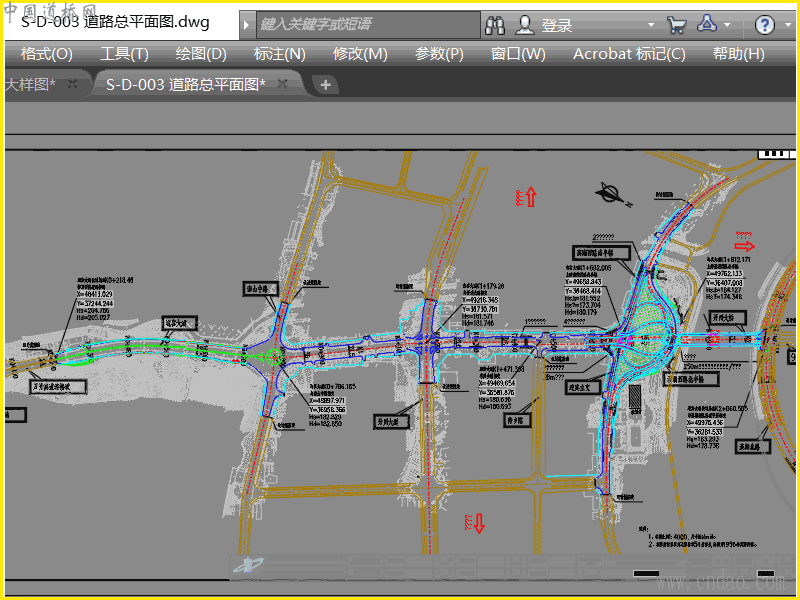The width and height of the screenshot is (800, 600).
Task: Open help via question mark icon
Action: click(764, 25)
